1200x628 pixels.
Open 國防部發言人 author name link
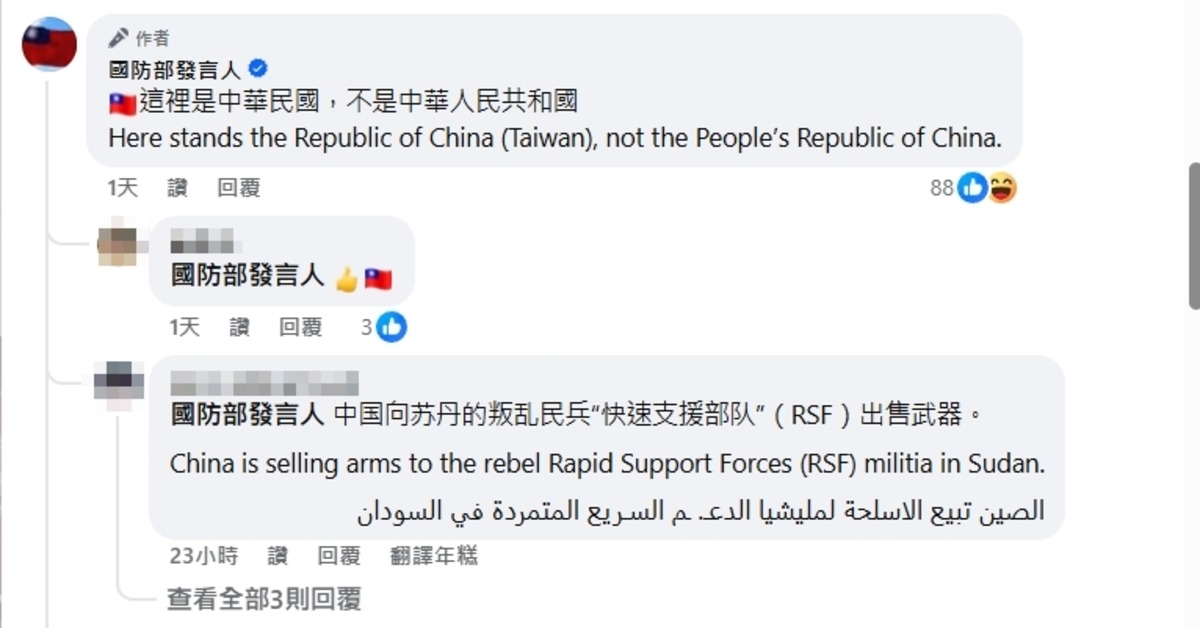(x=175, y=69)
